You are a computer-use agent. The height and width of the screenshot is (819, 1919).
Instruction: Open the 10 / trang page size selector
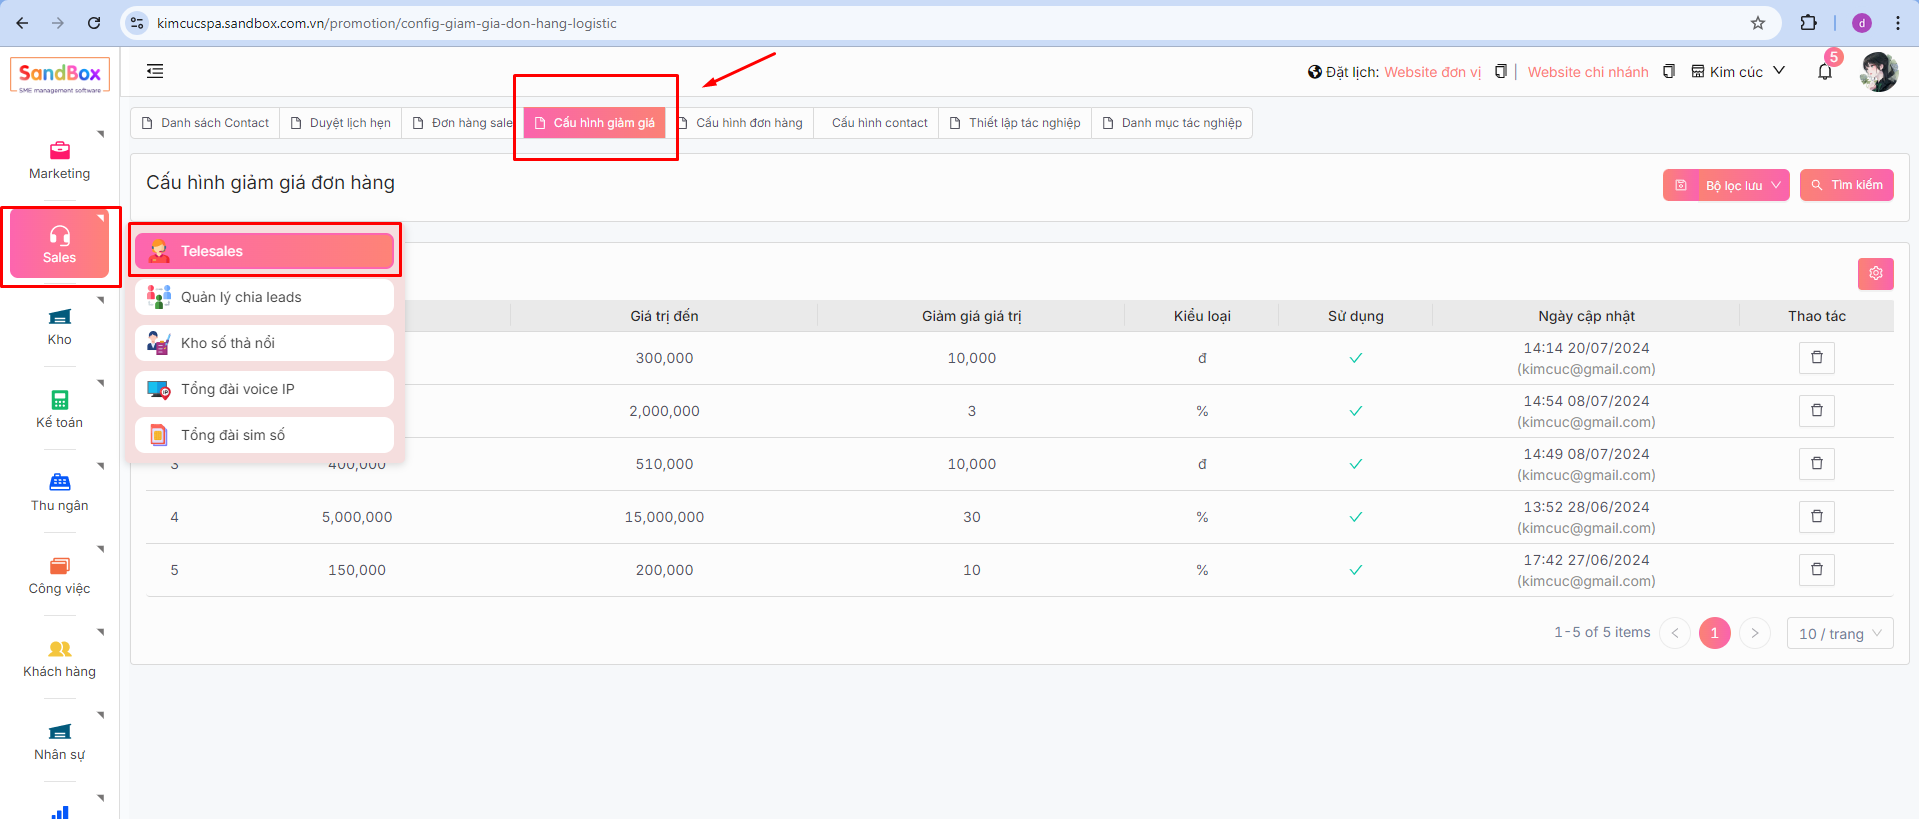coord(1839,633)
